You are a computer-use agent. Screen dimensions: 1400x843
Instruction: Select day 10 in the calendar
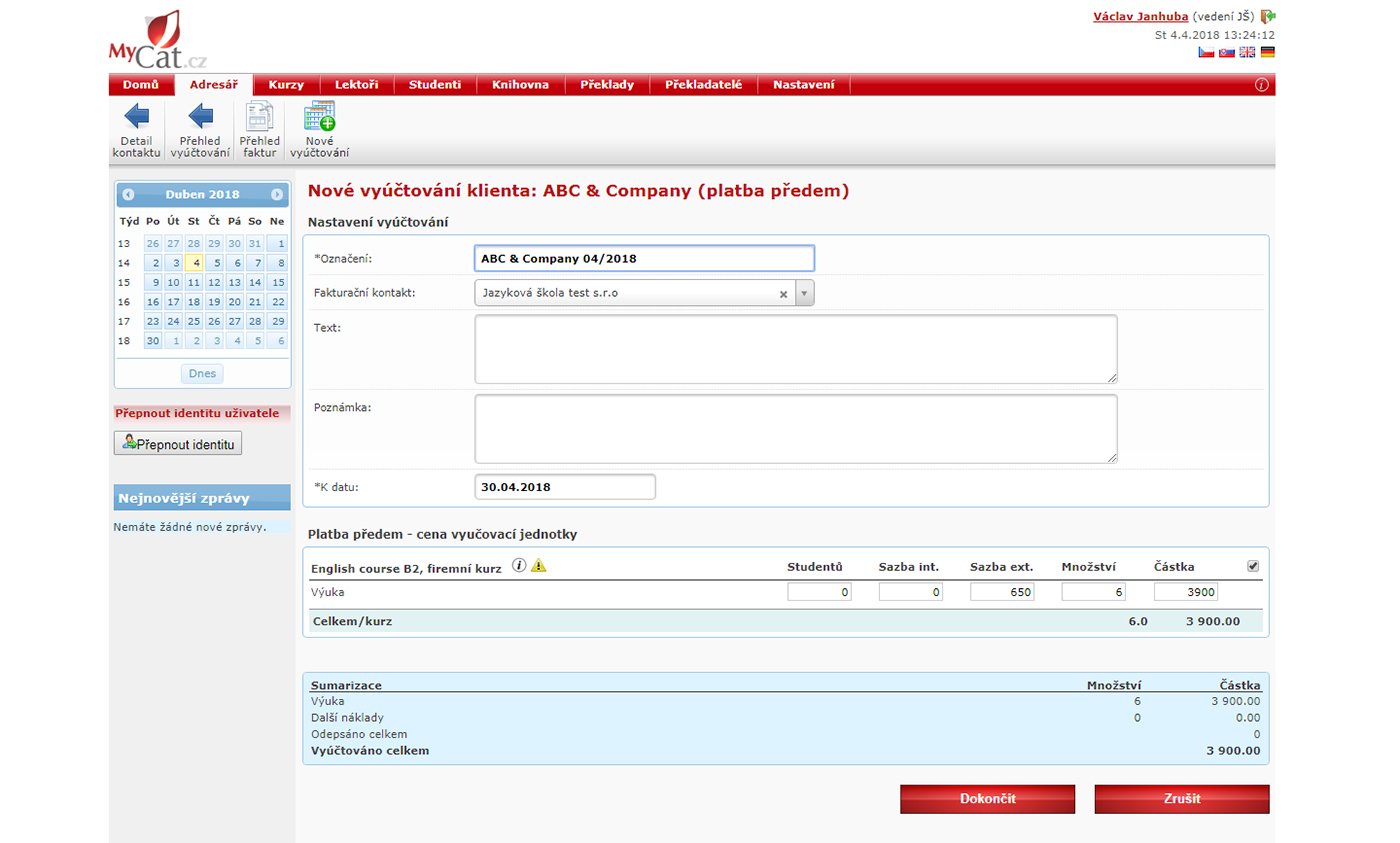point(175,282)
